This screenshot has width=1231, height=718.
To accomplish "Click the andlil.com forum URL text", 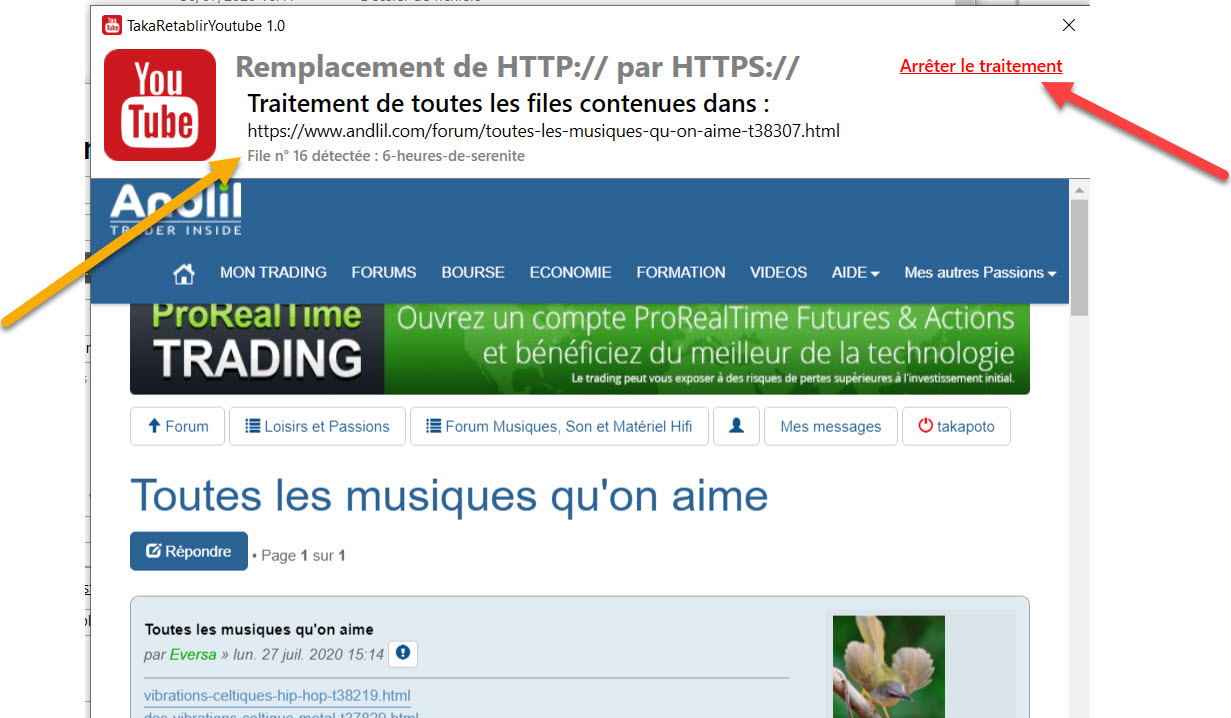I will coord(544,130).
